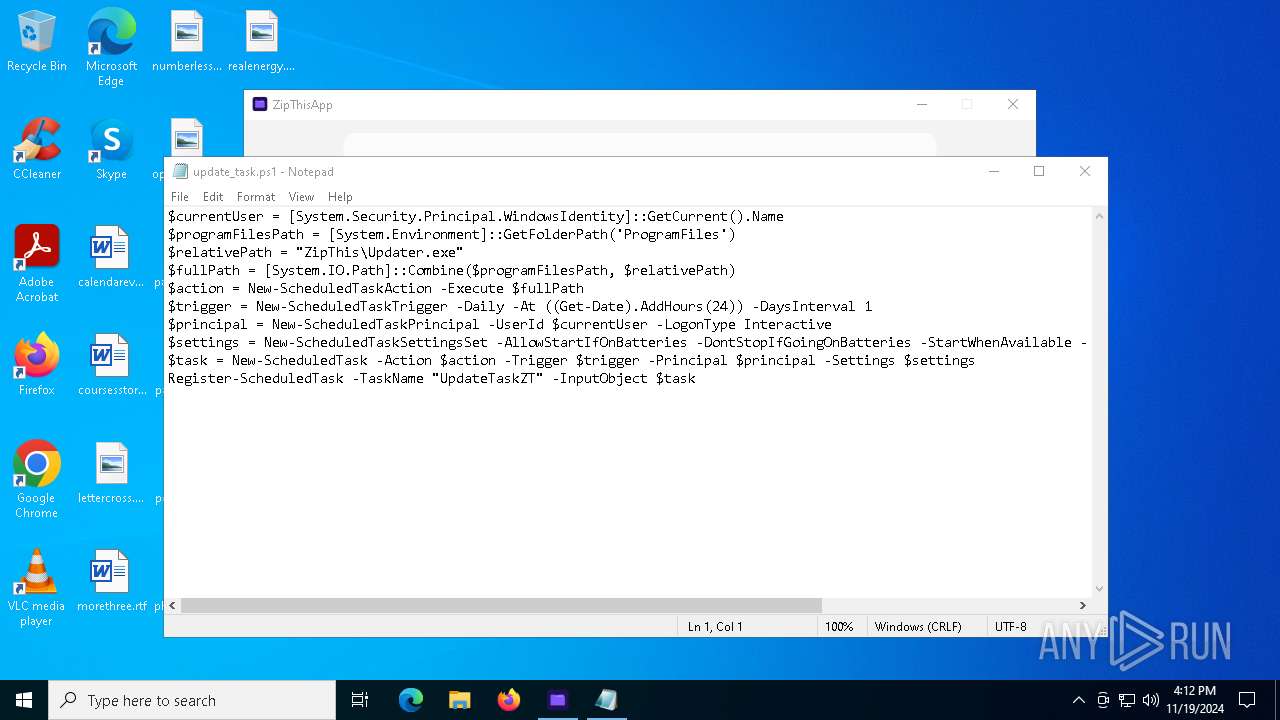Open Firefox from the taskbar
The height and width of the screenshot is (720, 1280).
click(x=509, y=700)
